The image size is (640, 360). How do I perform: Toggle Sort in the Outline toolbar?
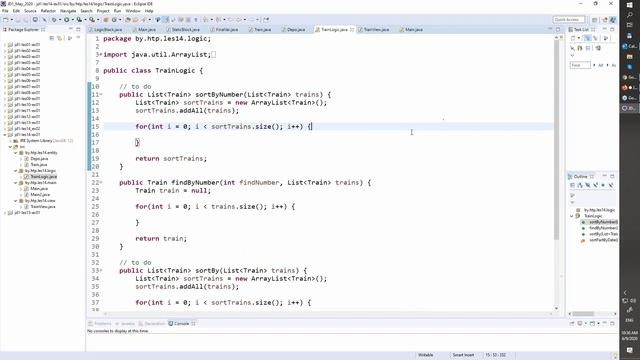[580, 185]
